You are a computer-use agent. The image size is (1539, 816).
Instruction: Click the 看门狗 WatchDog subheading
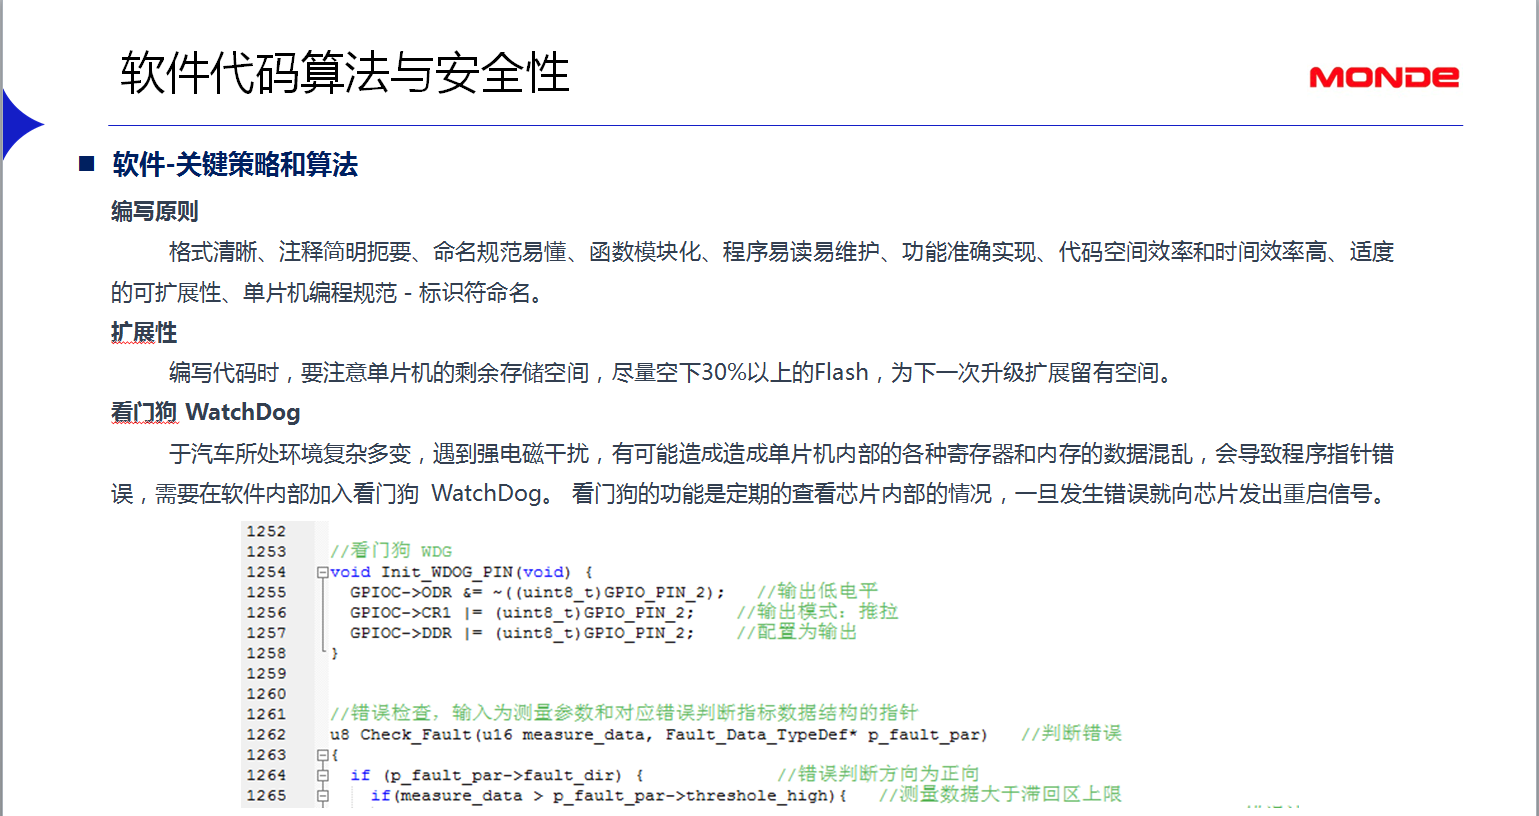click(x=205, y=412)
